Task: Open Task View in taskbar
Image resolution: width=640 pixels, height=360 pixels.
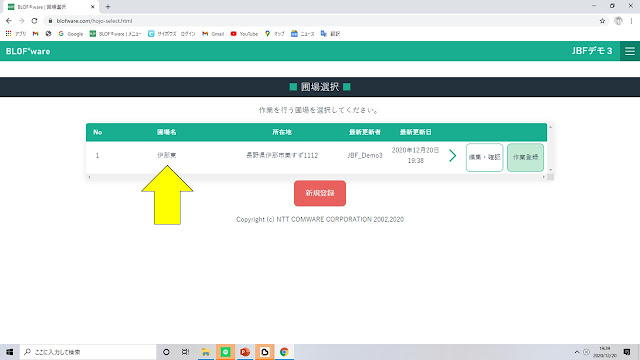Action: point(185,352)
